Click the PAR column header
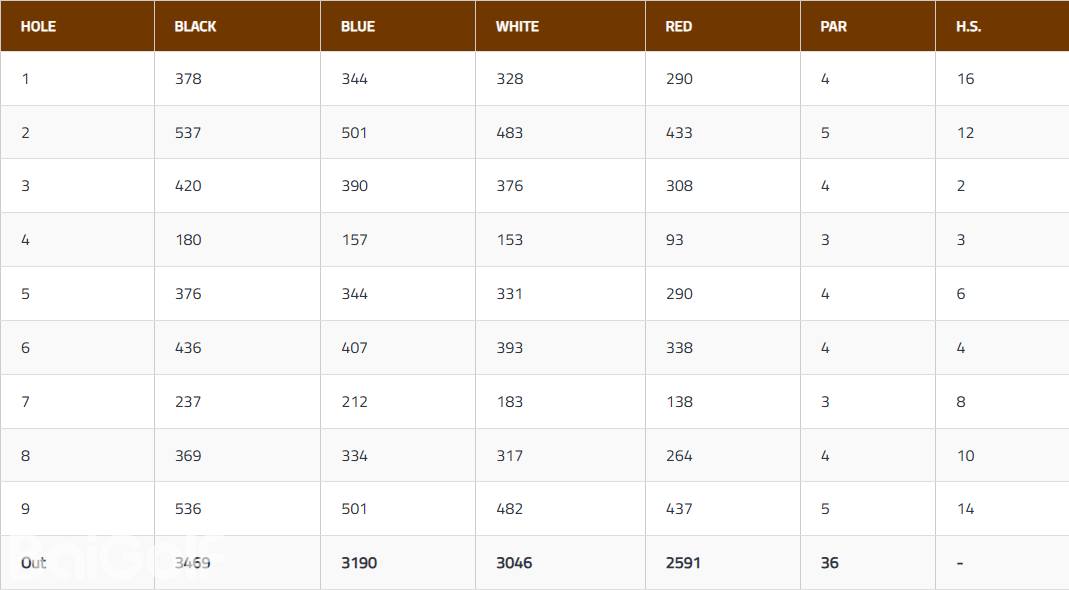Image resolution: width=1069 pixels, height=590 pixels. [x=833, y=26]
